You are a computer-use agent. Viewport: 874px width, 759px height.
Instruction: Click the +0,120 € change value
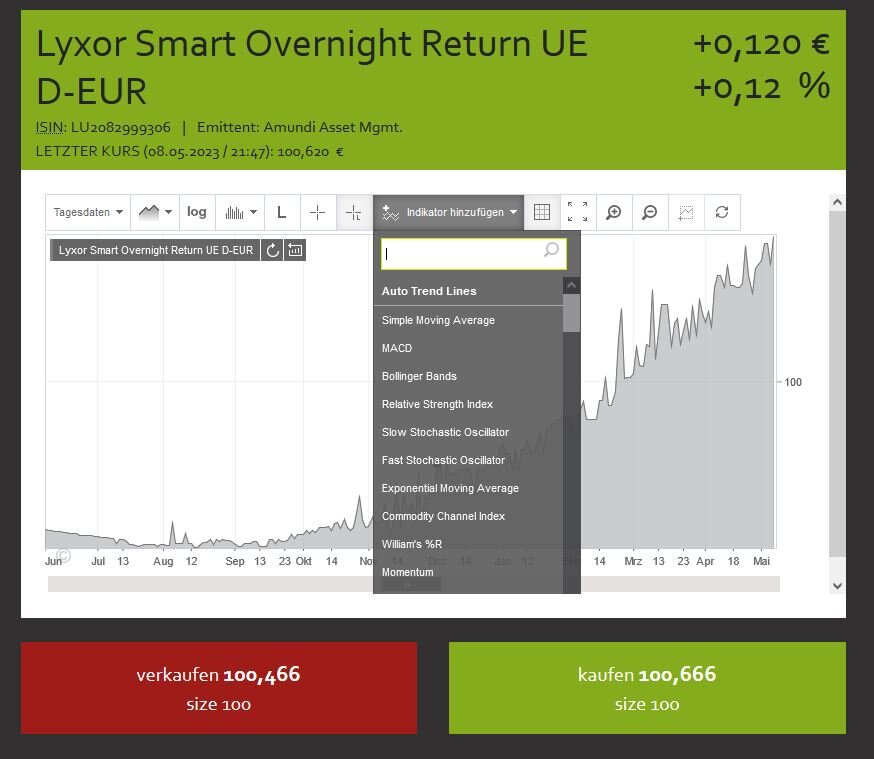pyautogui.click(x=761, y=44)
